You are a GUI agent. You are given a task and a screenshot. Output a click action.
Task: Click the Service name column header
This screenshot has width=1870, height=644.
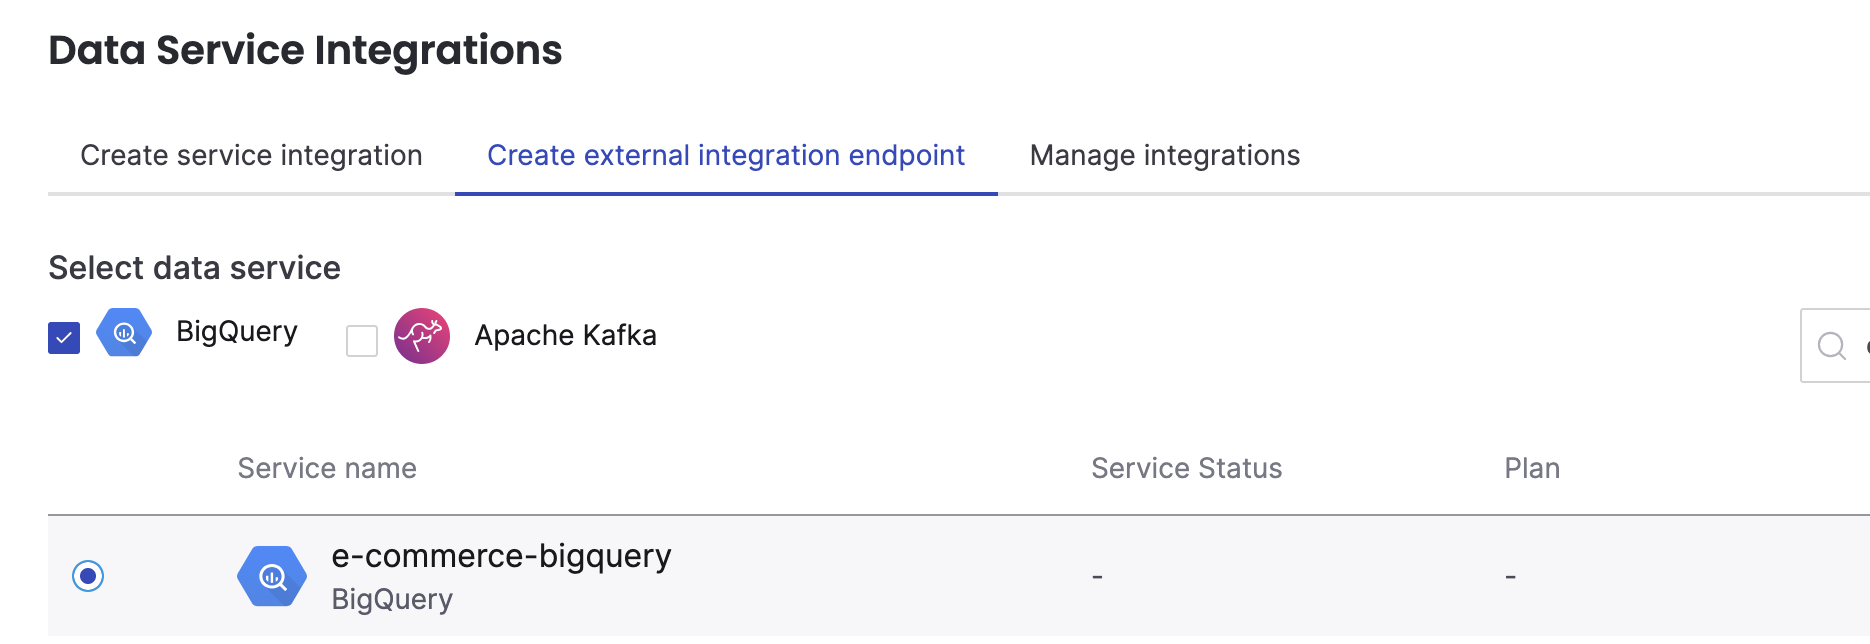point(327,468)
